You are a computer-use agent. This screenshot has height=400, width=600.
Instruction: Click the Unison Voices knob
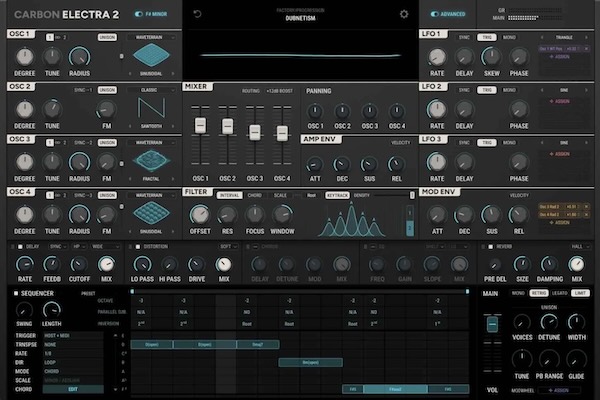click(522, 323)
